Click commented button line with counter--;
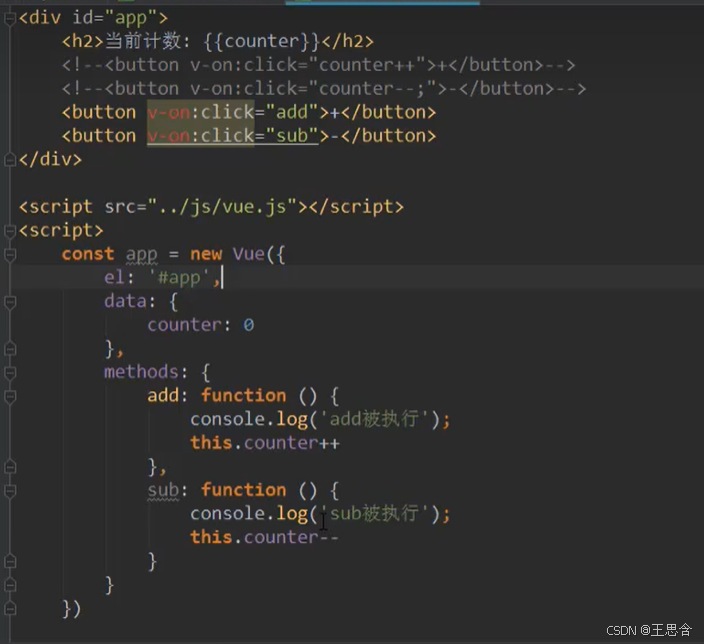Screen dimensions: 704x644 click(324, 89)
